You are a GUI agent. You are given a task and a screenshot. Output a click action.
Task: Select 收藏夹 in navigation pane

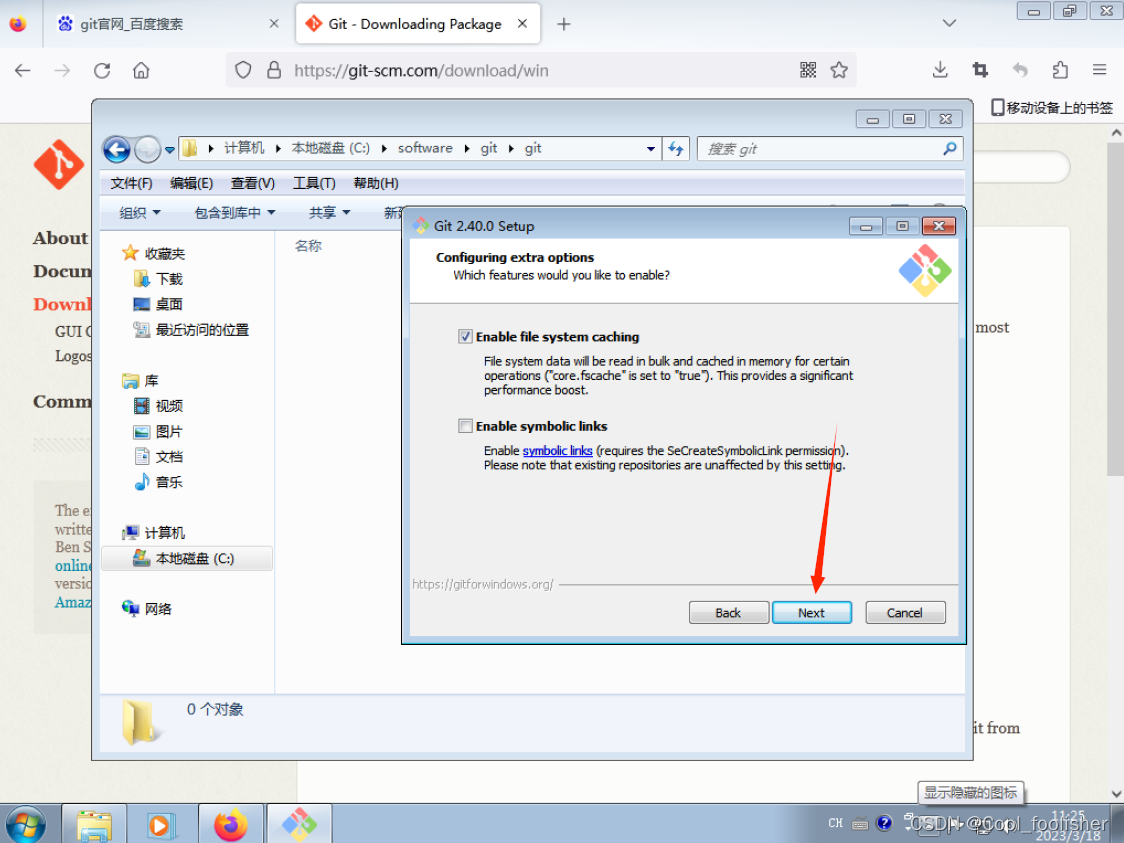[153, 253]
